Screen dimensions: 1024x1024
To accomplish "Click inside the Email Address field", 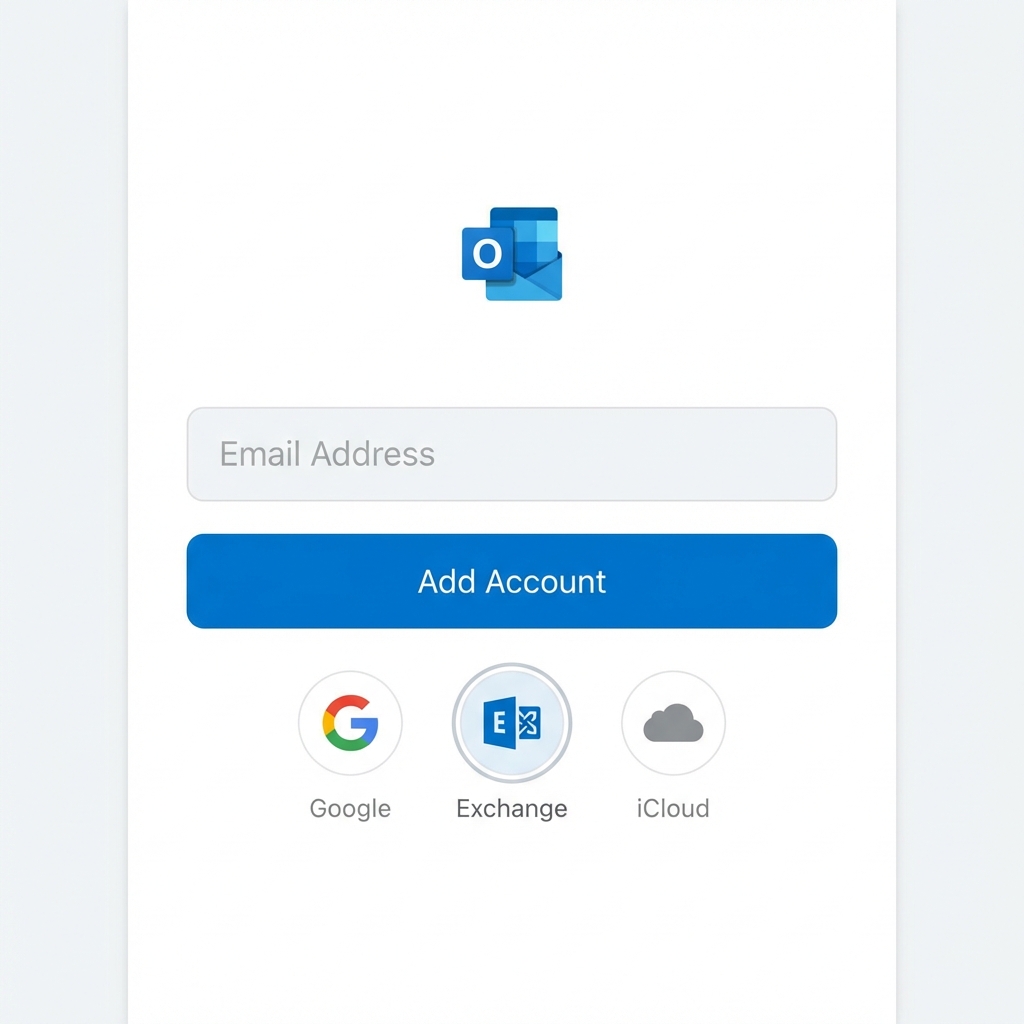I will [x=511, y=455].
